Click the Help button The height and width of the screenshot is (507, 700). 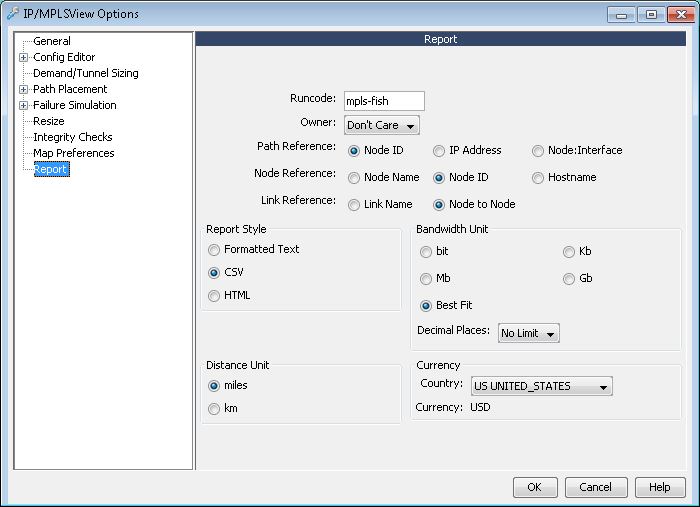click(x=660, y=487)
